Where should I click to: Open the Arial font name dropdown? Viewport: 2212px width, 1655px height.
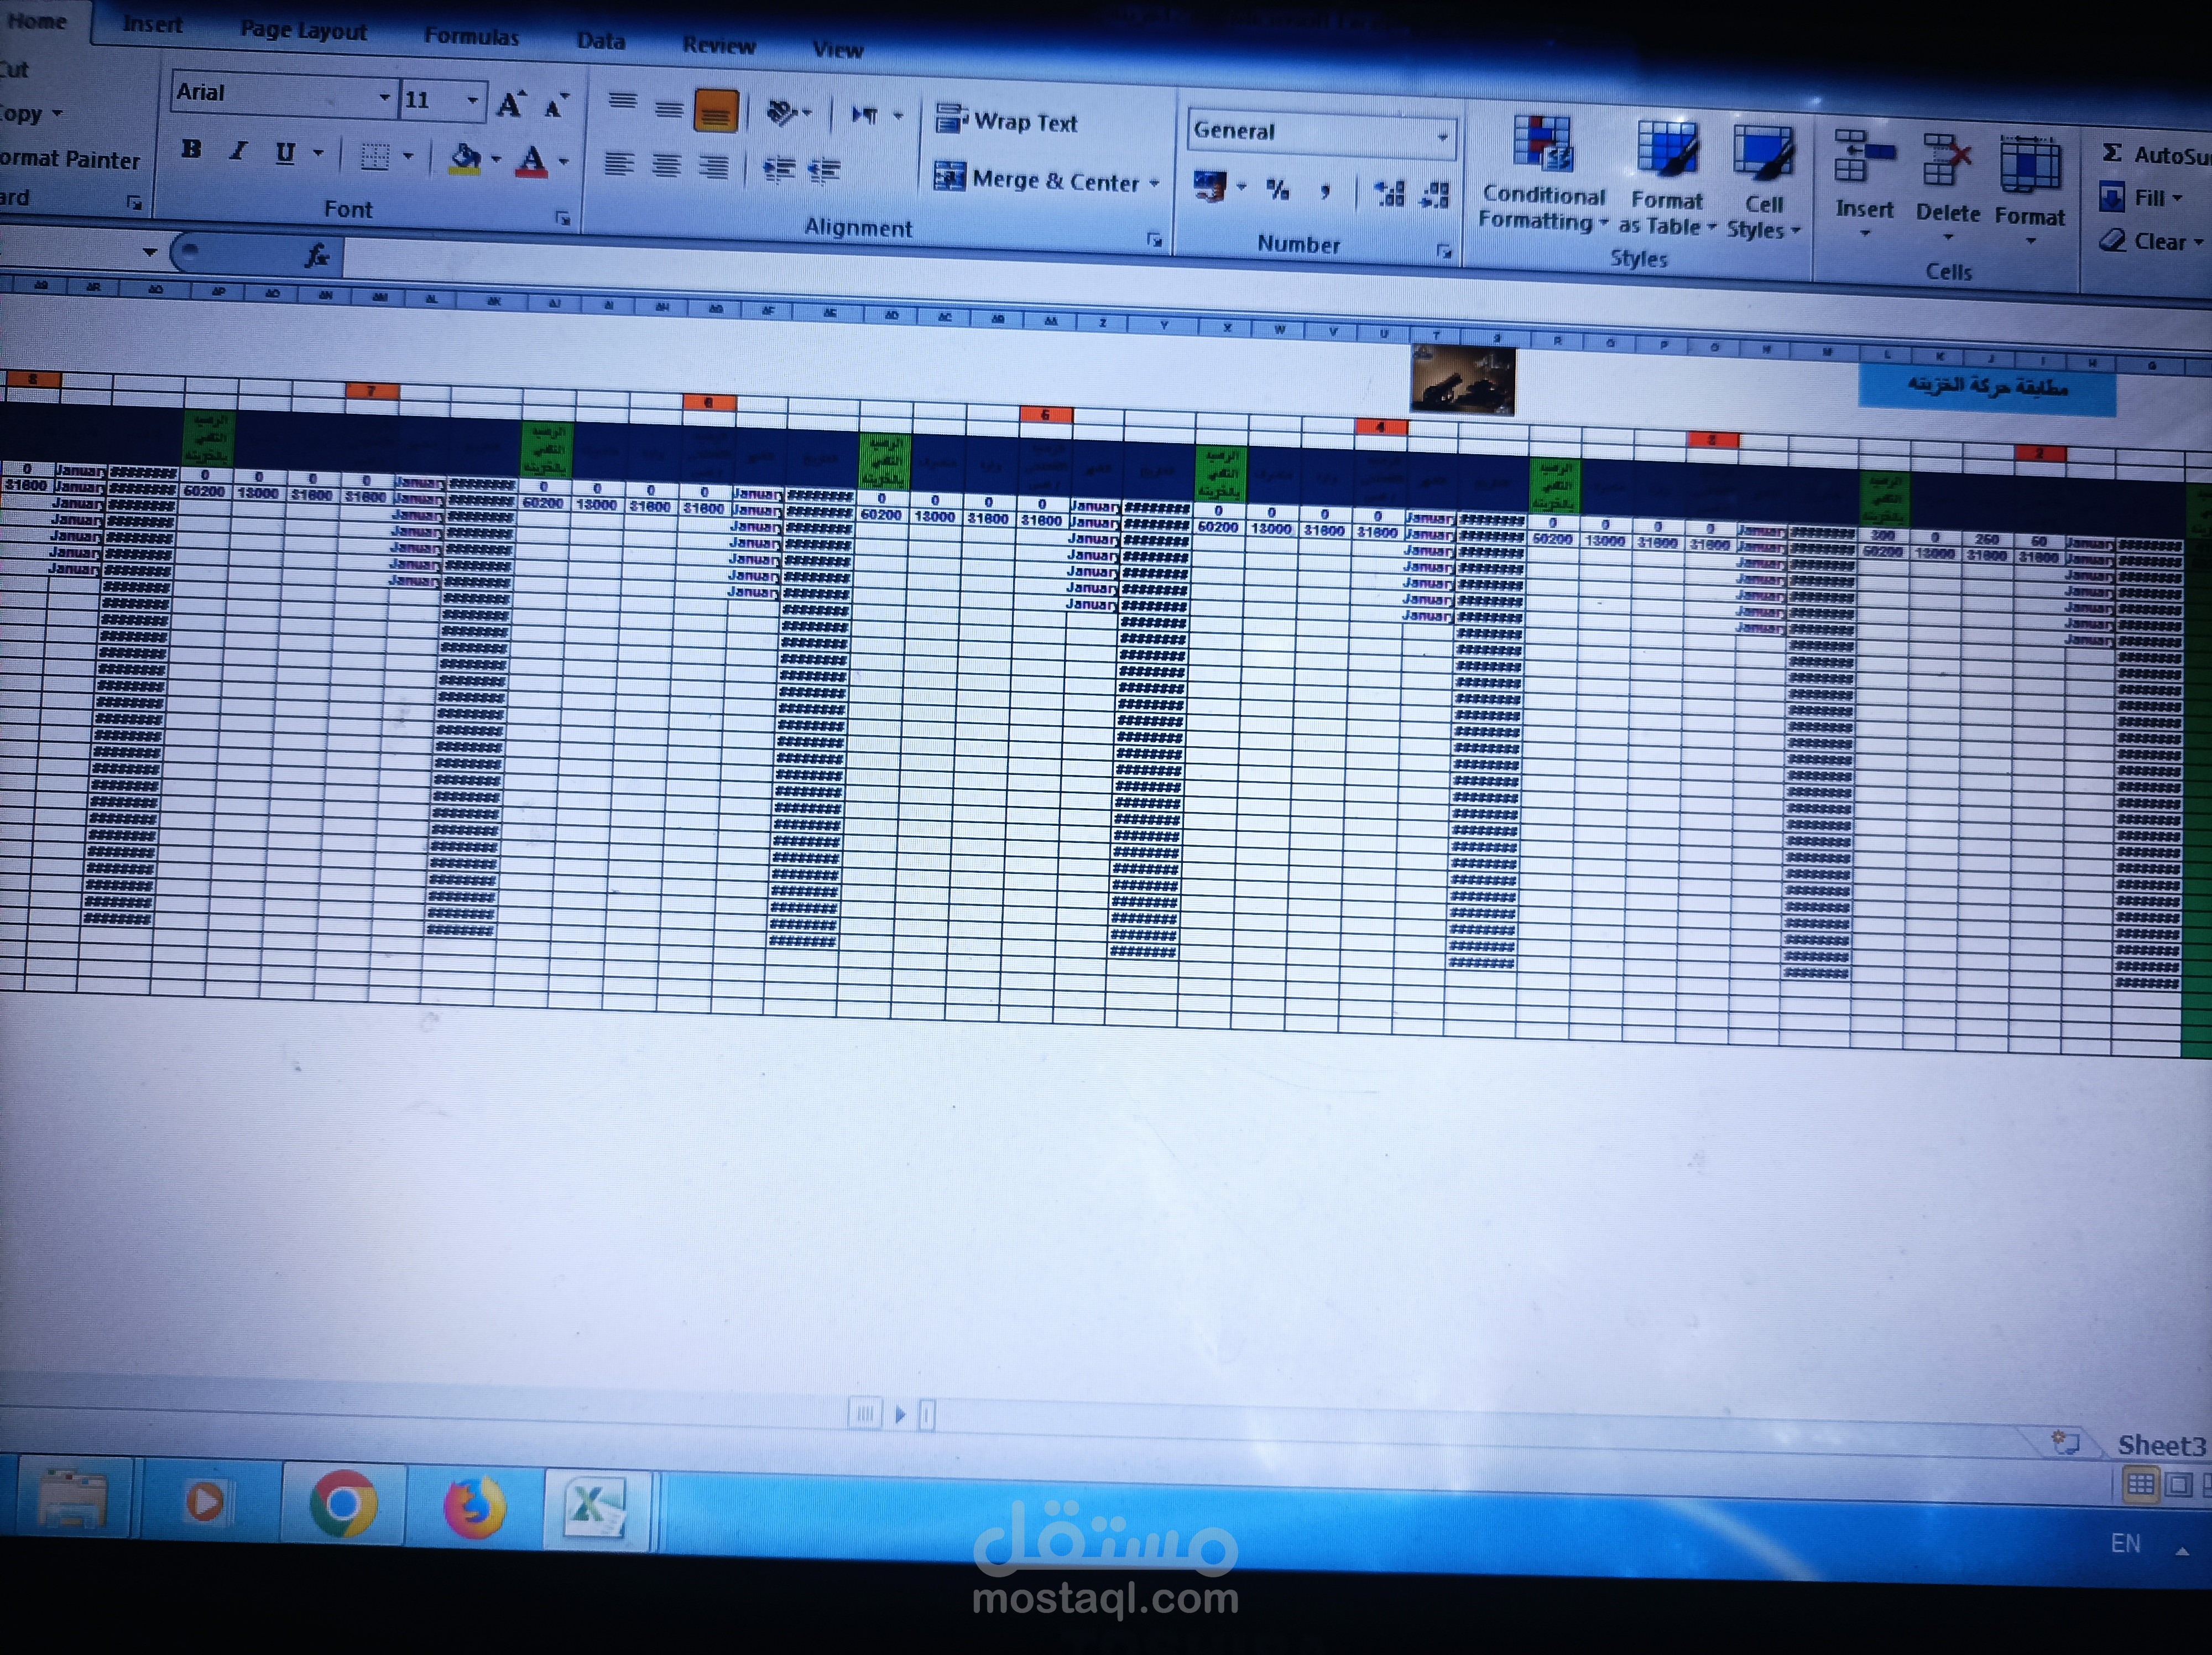[x=384, y=98]
